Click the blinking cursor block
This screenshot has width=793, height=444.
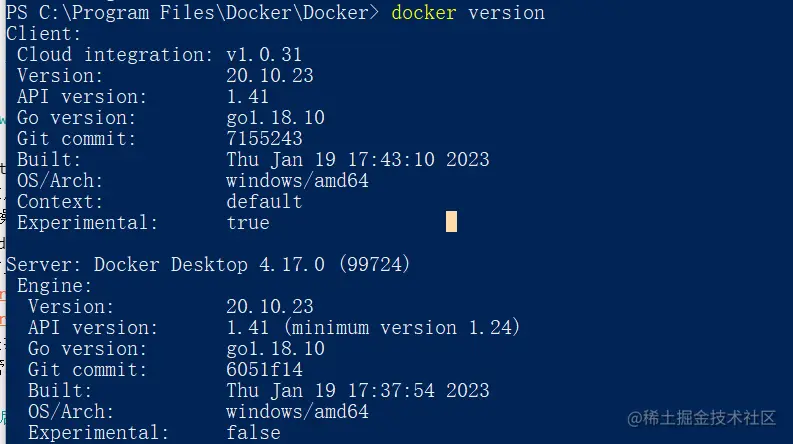(x=452, y=222)
